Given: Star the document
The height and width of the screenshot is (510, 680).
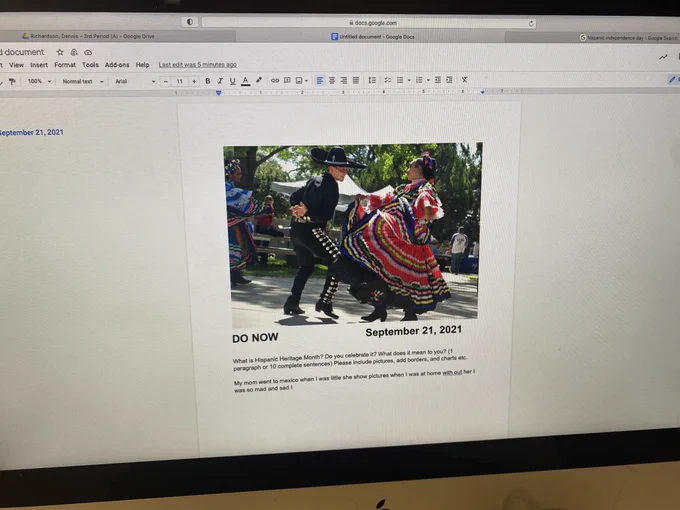Looking at the screenshot, I should pyautogui.click(x=60, y=52).
